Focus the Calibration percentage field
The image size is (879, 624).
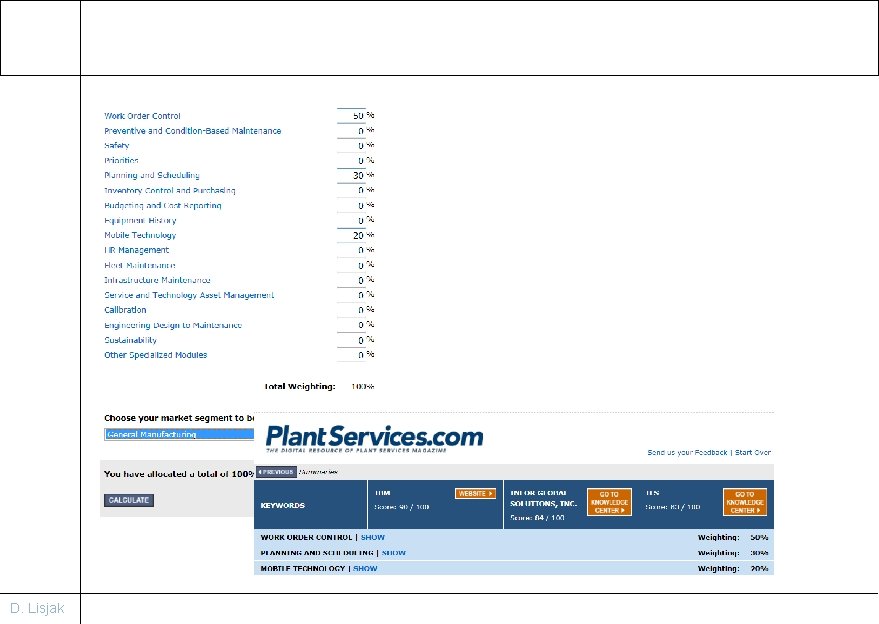pyautogui.click(x=351, y=310)
